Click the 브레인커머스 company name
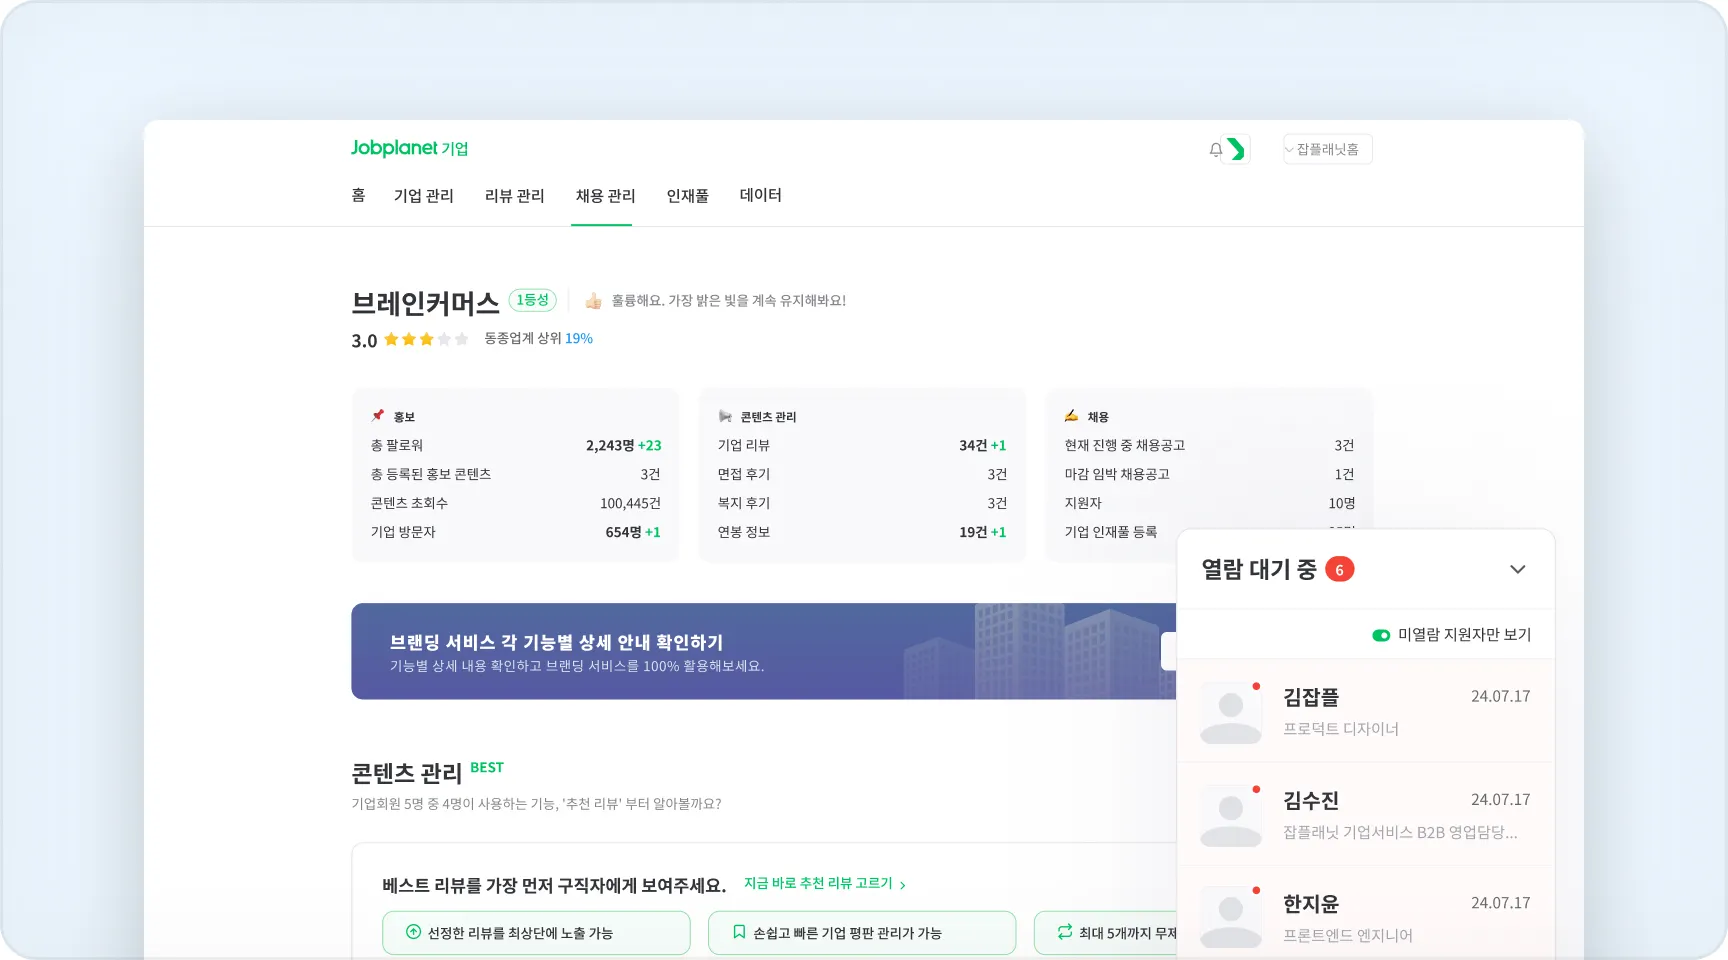 point(425,303)
